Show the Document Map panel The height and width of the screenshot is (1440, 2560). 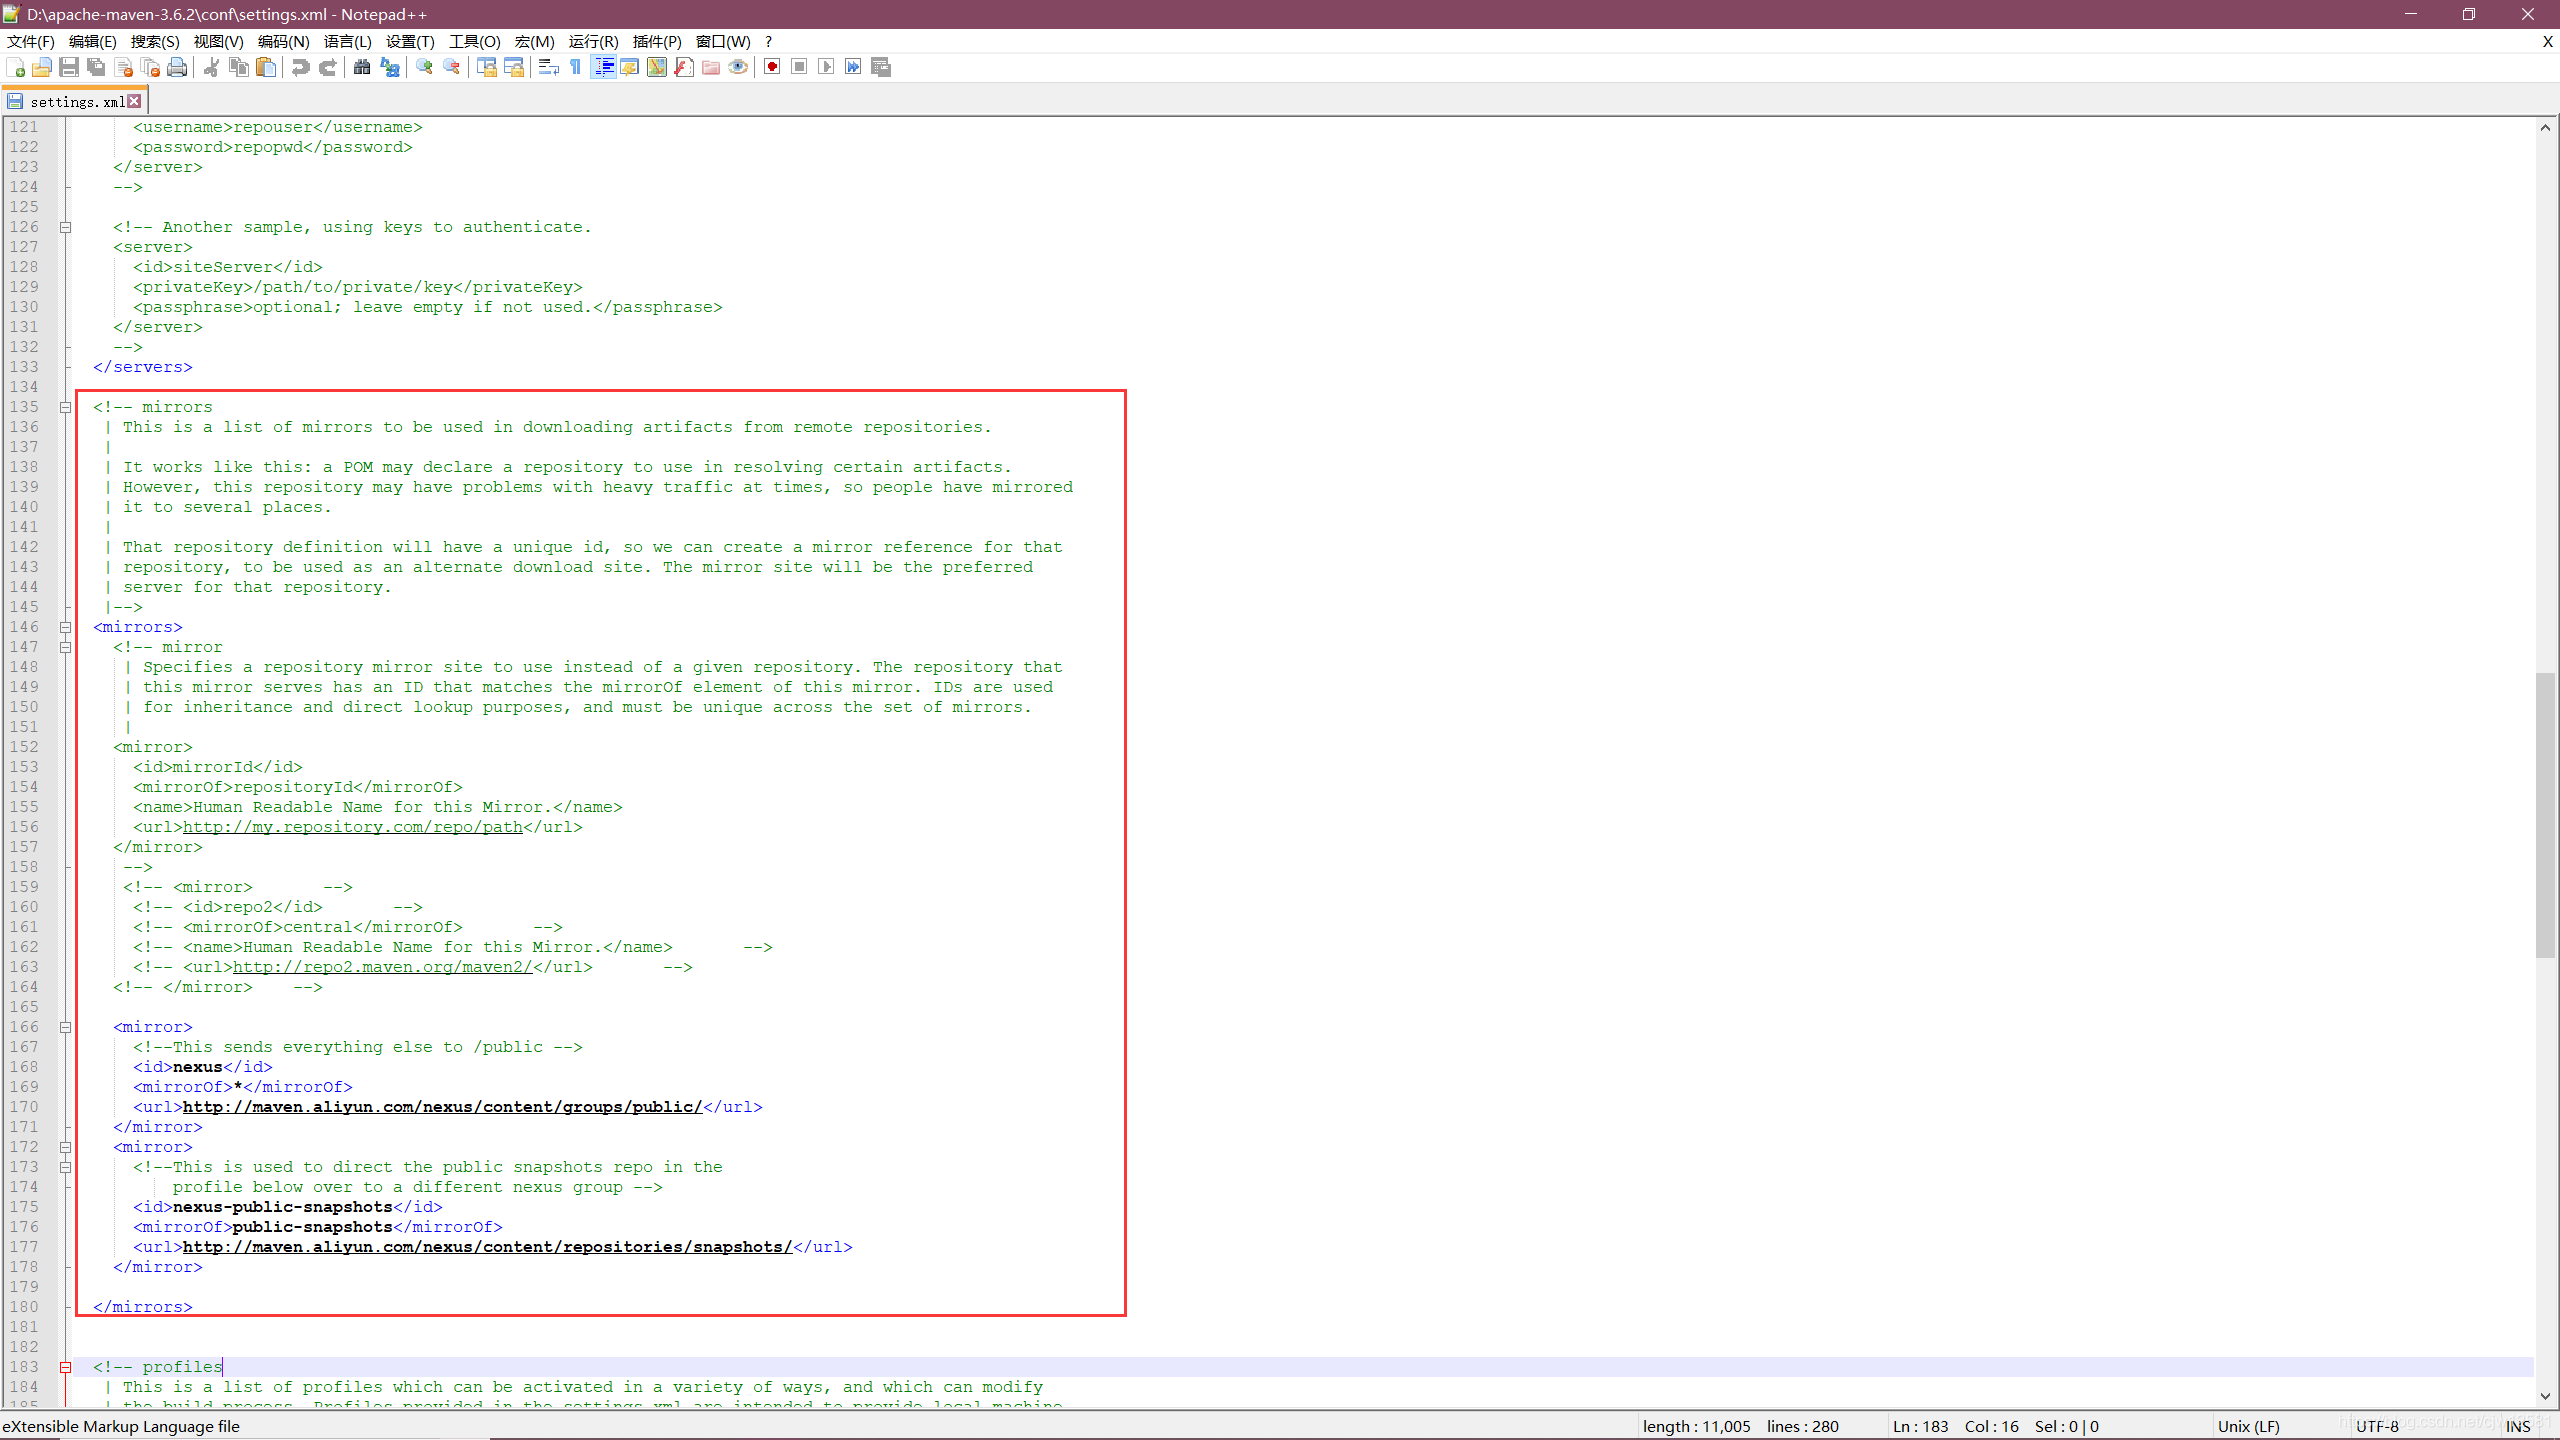click(x=657, y=67)
